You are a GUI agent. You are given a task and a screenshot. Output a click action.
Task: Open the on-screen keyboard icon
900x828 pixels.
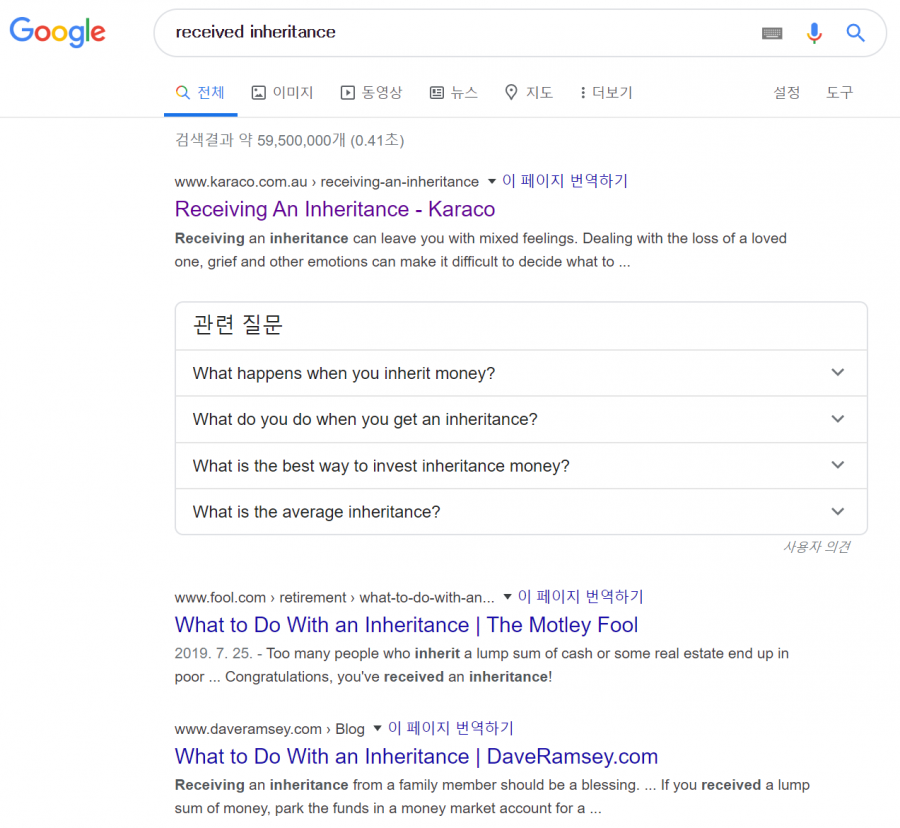[x=771, y=33]
